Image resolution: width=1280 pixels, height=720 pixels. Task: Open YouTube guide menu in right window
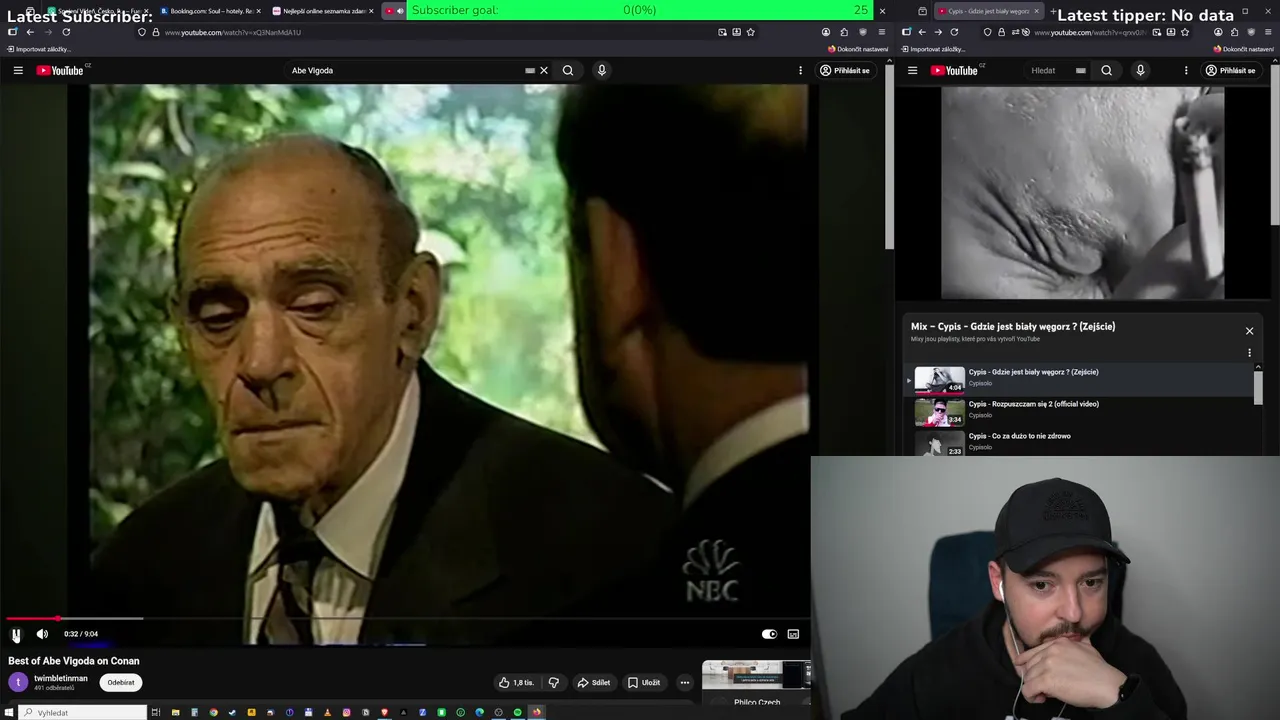tap(912, 70)
